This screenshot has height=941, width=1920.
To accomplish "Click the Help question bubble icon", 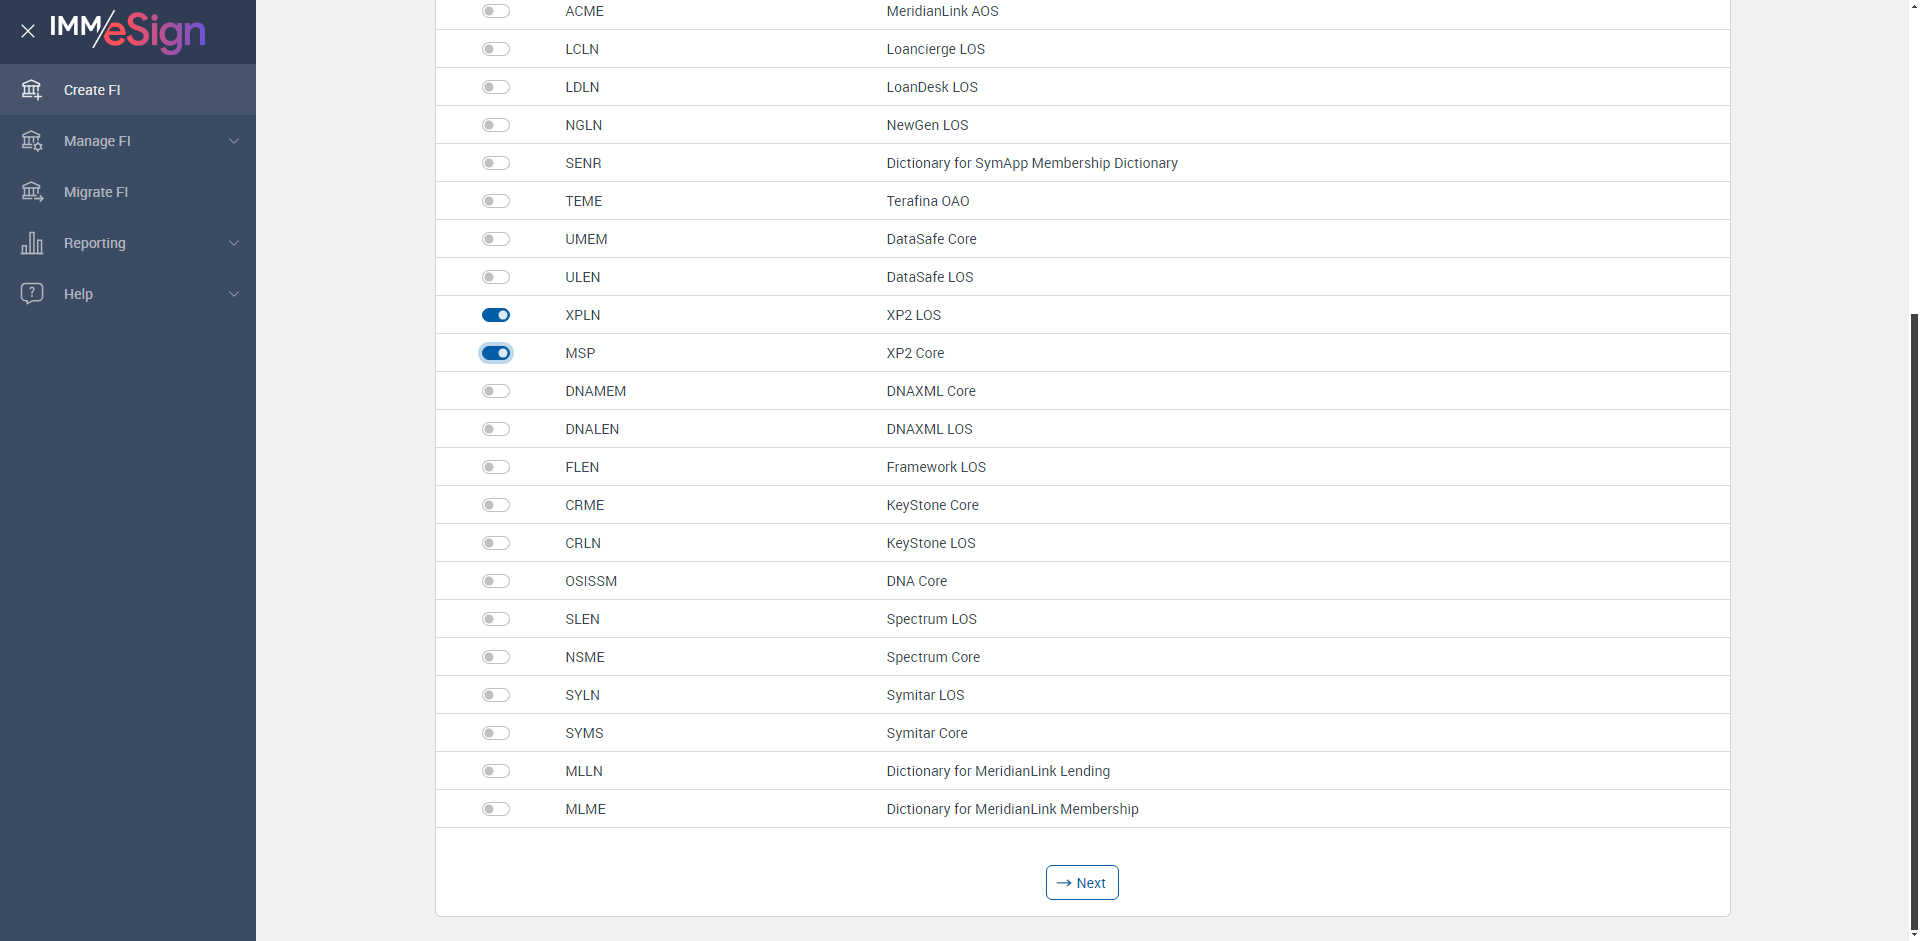I will click(32, 294).
